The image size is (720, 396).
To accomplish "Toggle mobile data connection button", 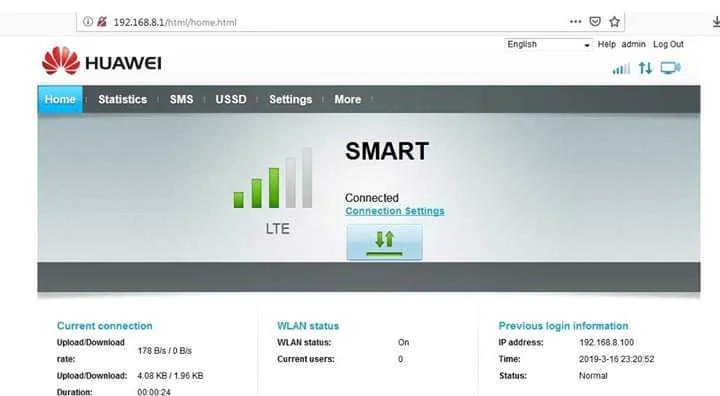I will point(384,242).
